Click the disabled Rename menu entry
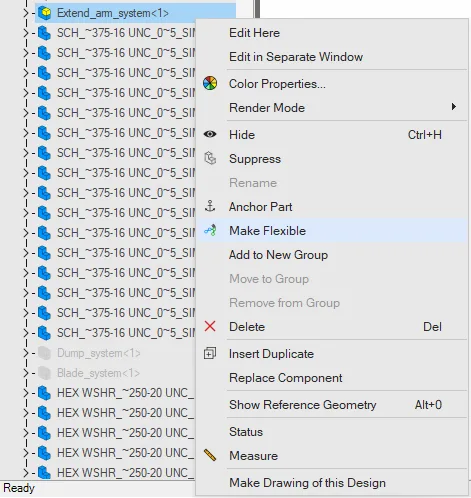 tap(253, 183)
